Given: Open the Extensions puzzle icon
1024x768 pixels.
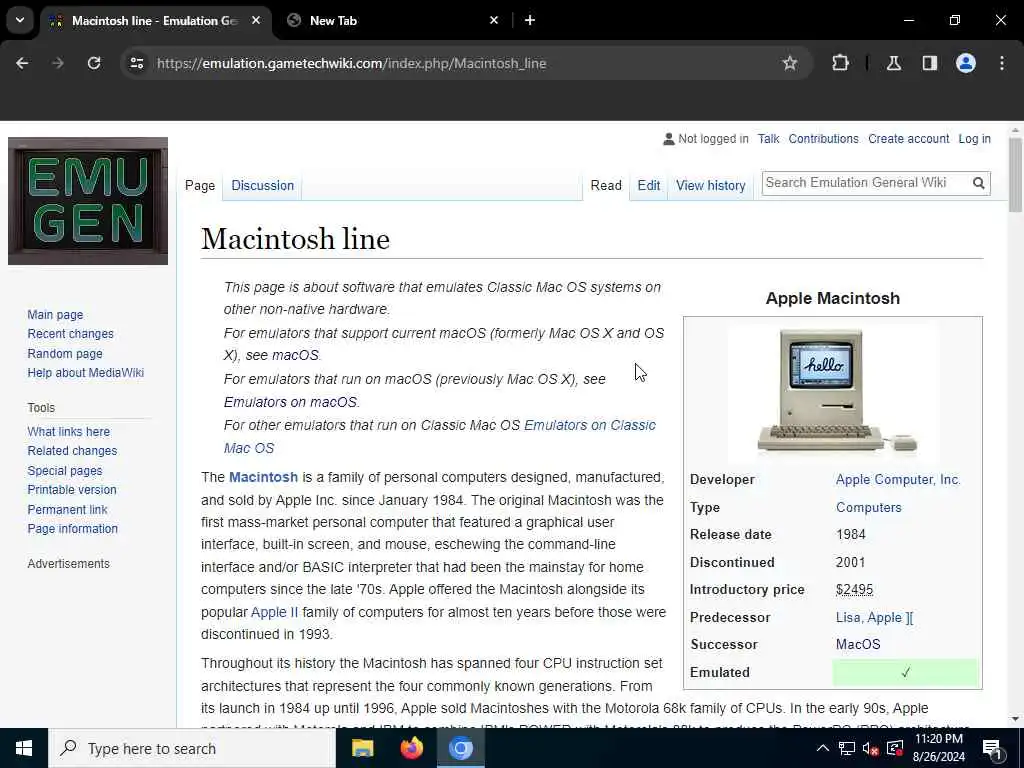Looking at the screenshot, I should click(x=840, y=63).
